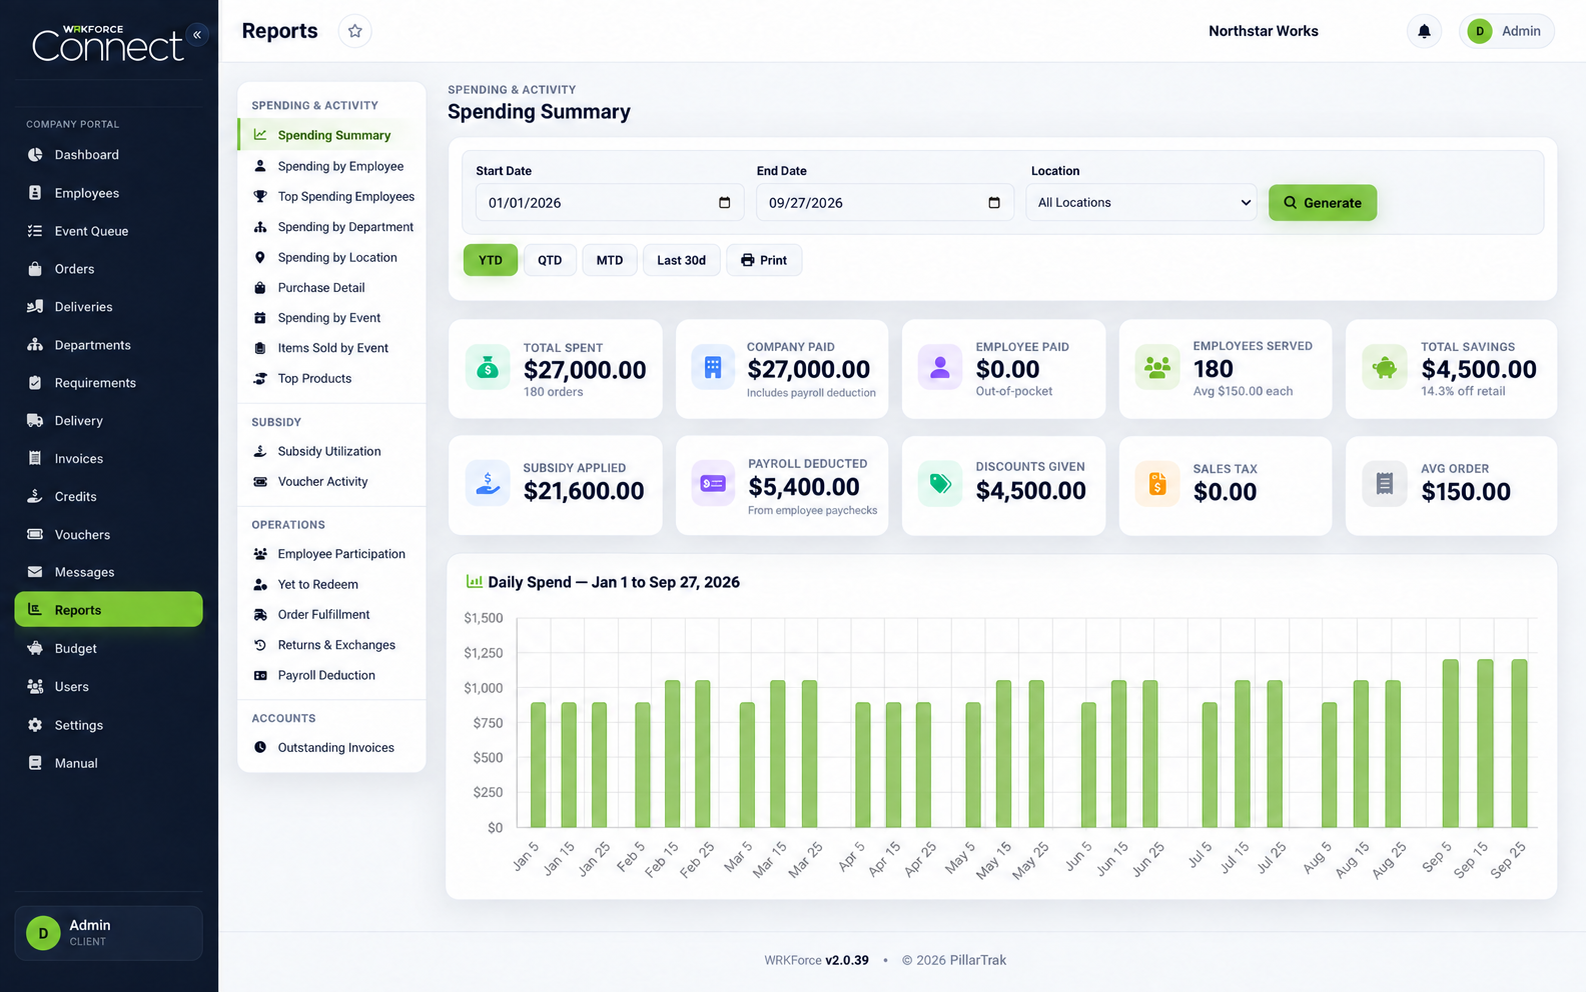Print the spending summary
Screen dimensions: 1586x992
point(764,260)
